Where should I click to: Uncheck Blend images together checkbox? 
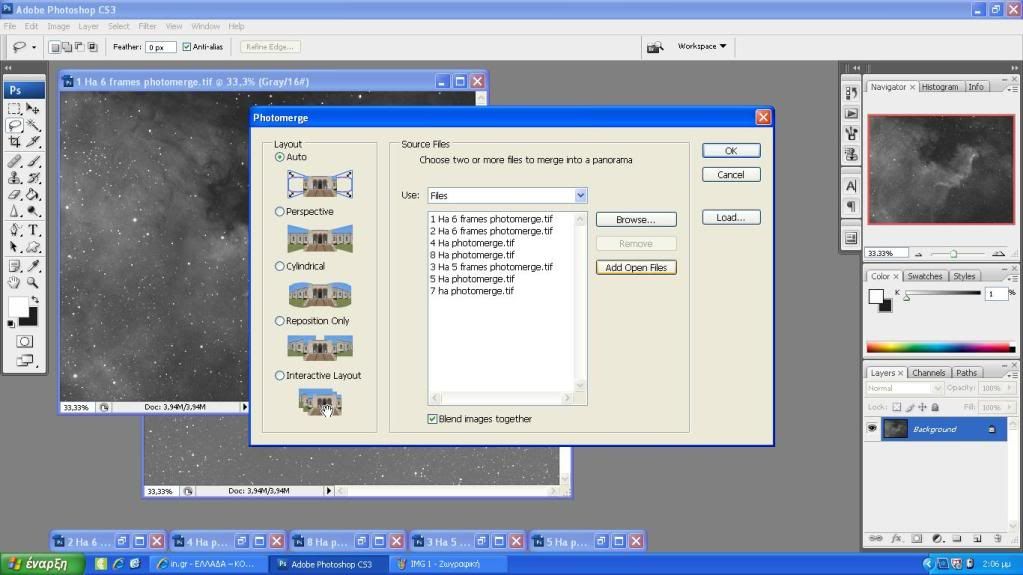point(432,419)
